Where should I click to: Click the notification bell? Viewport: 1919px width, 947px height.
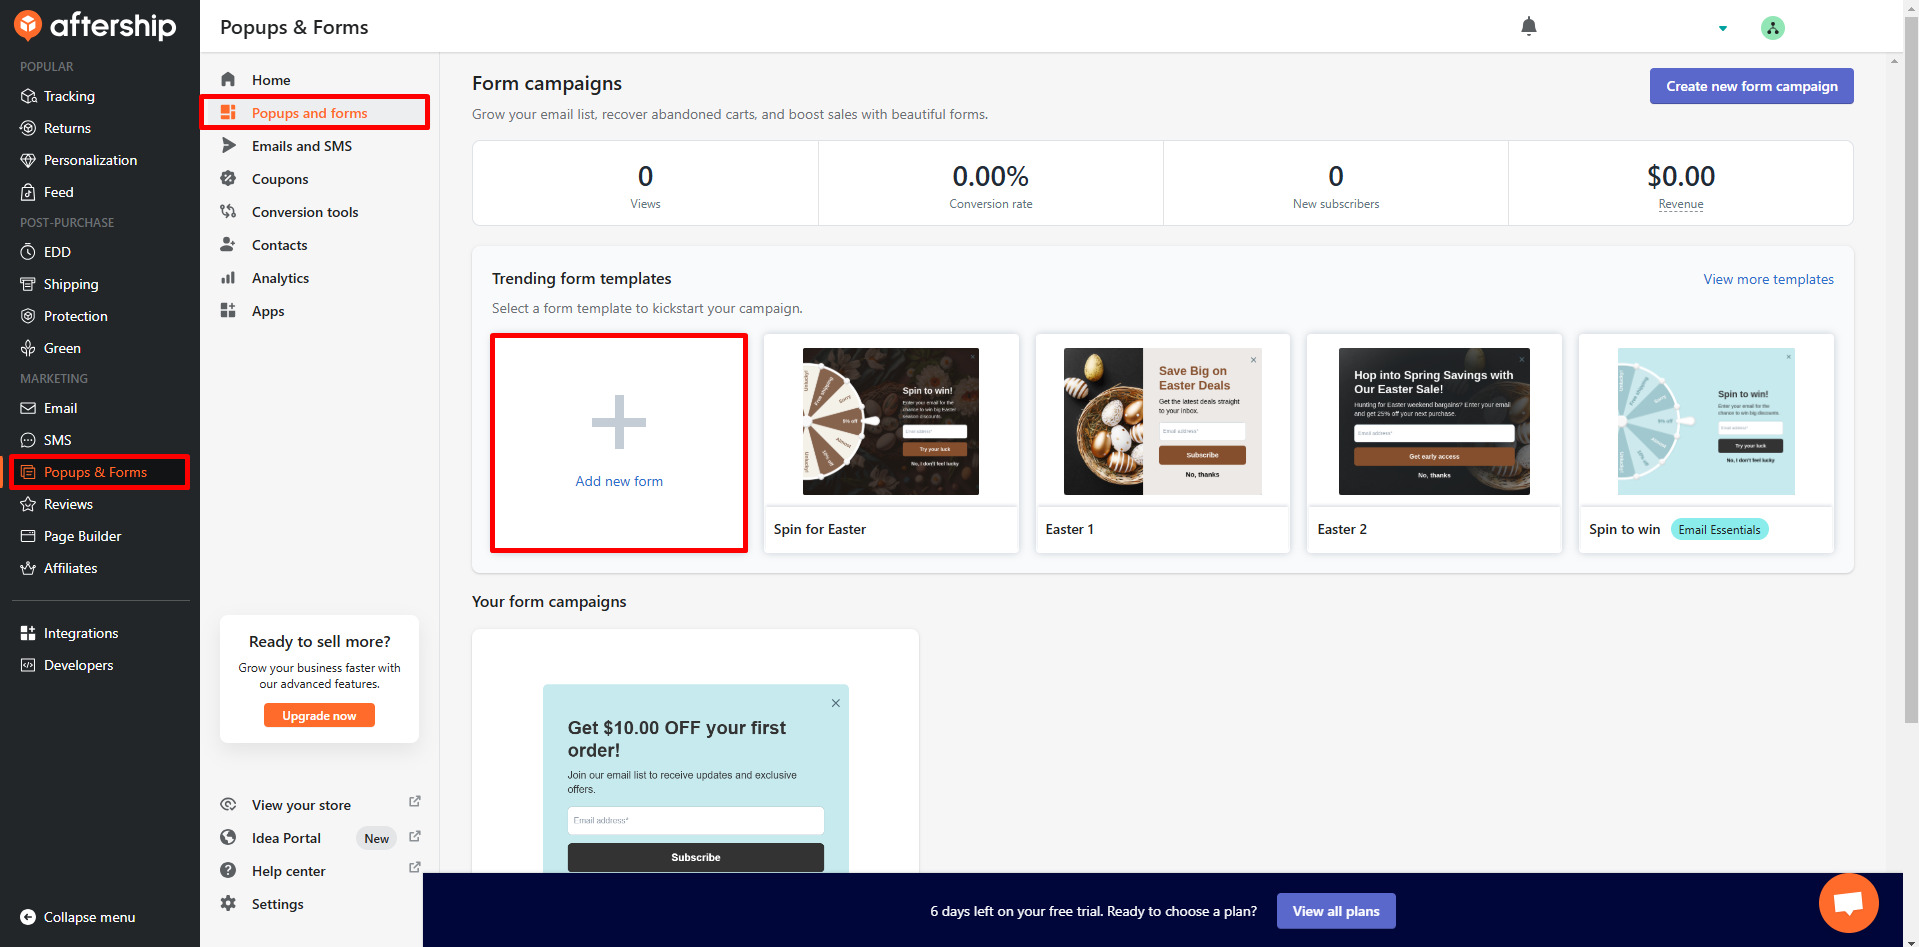coord(1528,27)
